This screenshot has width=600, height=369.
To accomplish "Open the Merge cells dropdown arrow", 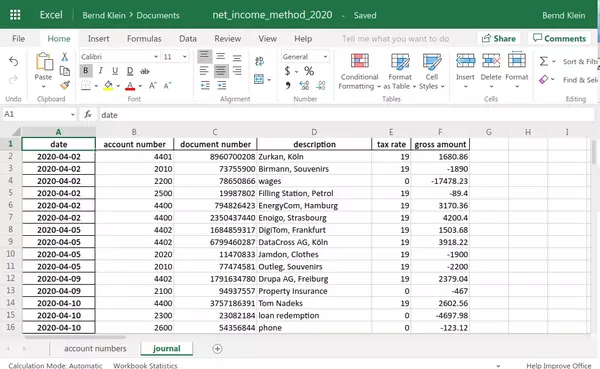I will coord(269,80).
